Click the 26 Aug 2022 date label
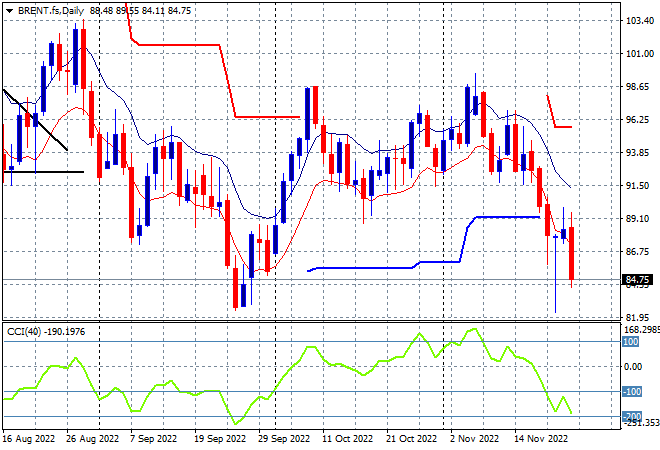This screenshot has width=660, height=450. (93, 439)
